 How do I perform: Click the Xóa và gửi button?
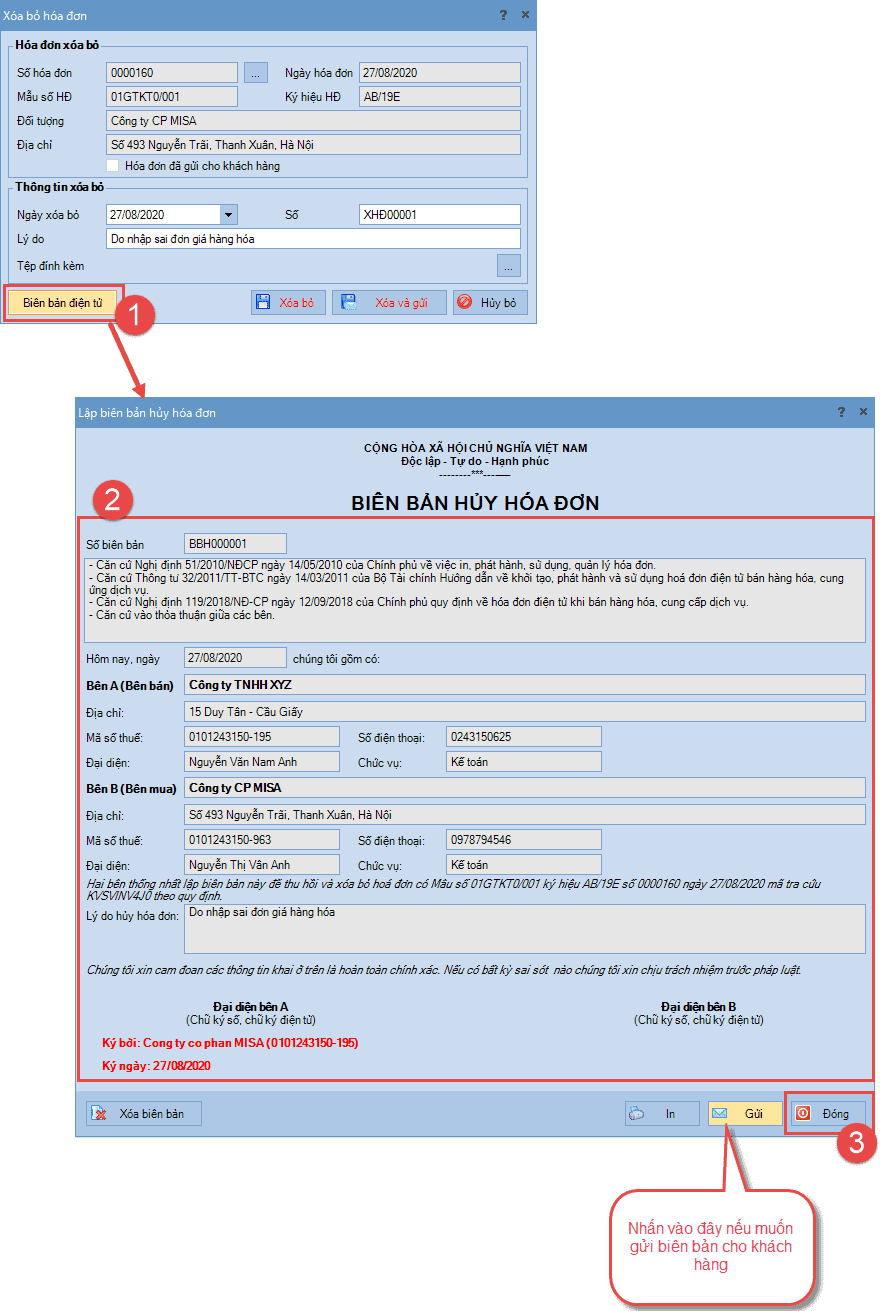pos(389,302)
